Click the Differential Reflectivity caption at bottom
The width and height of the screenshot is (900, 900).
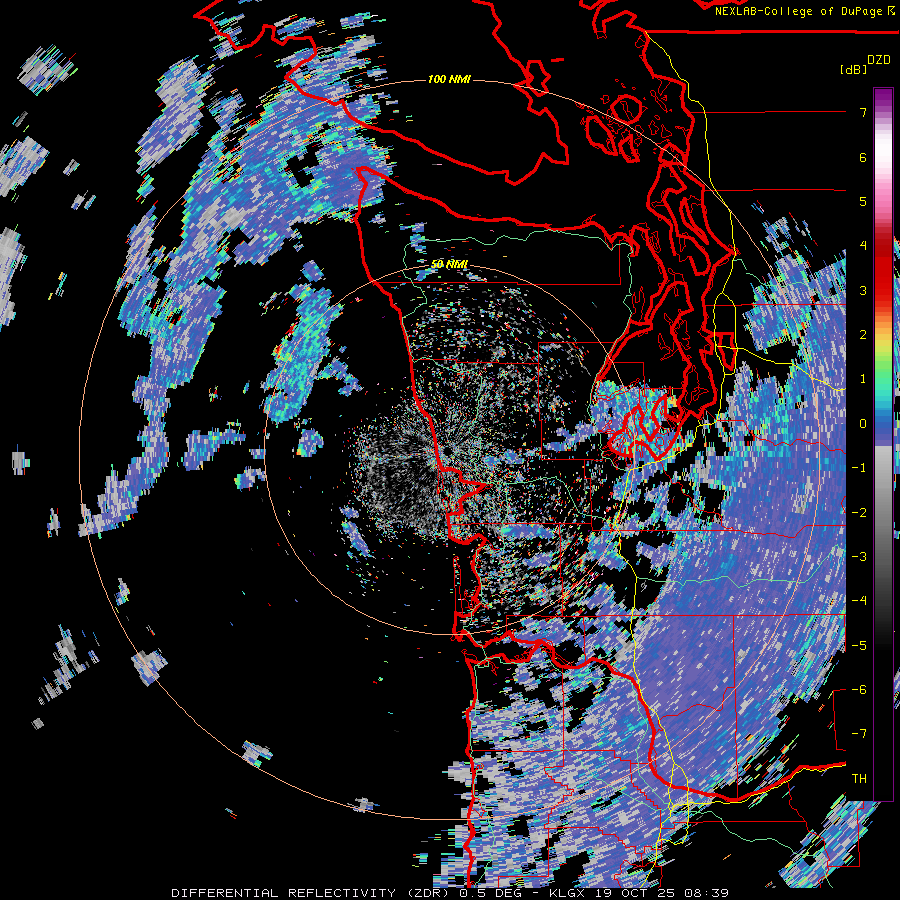tap(450, 893)
